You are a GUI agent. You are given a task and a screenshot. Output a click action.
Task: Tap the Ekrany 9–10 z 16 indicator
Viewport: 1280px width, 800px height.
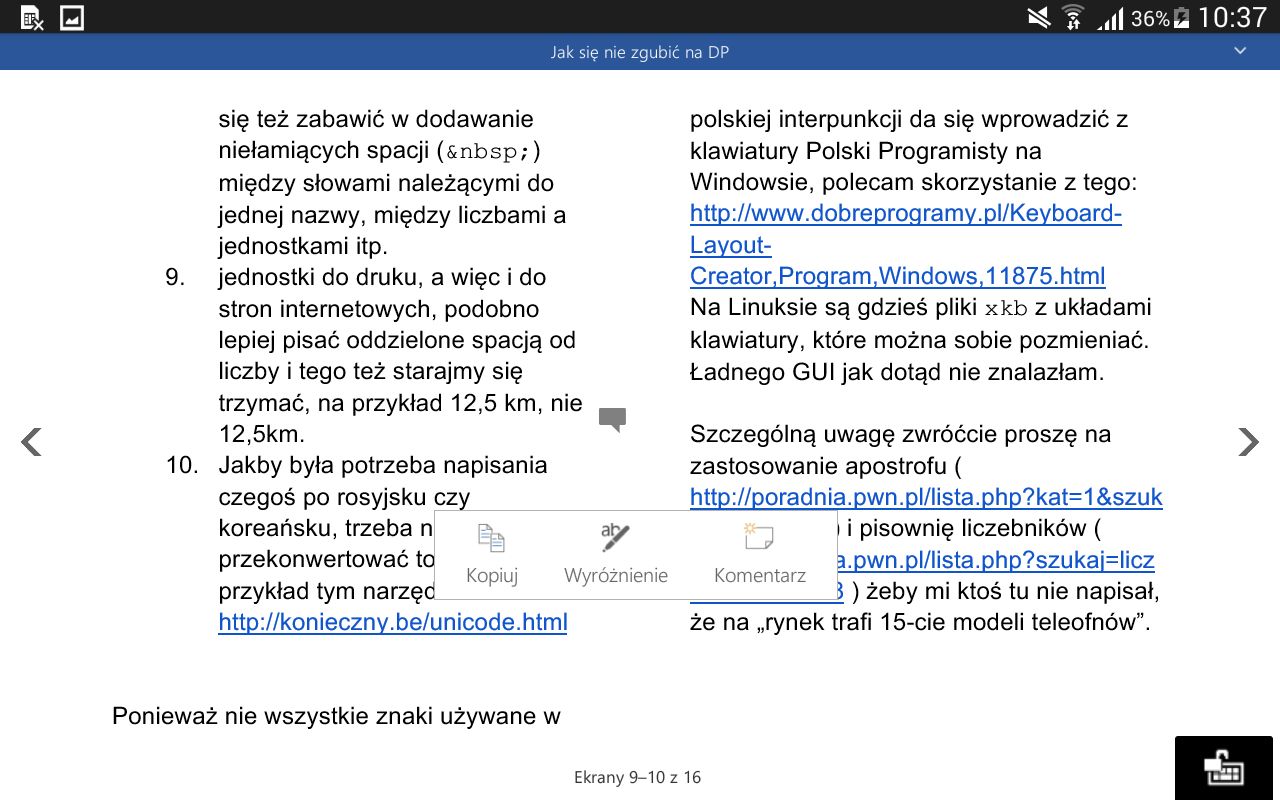click(x=639, y=777)
